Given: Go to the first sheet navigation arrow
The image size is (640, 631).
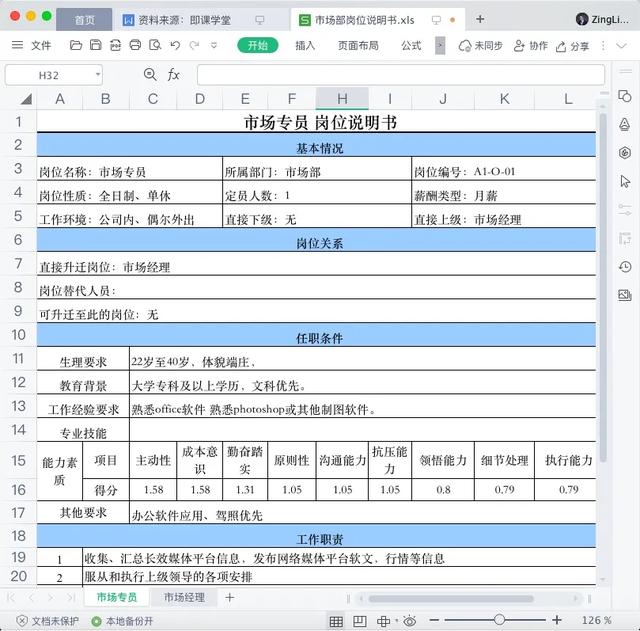Looking at the screenshot, I should (x=11, y=598).
